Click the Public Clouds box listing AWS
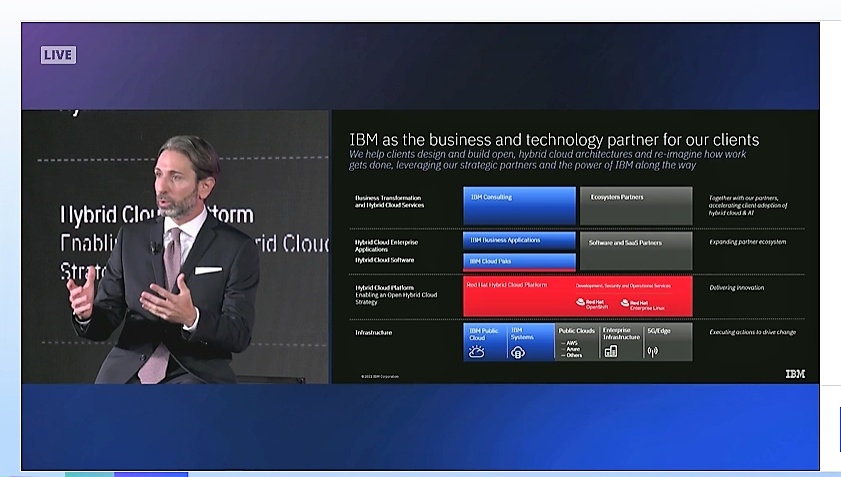The height and width of the screenshot is (477, 841). tap(576, 341)
